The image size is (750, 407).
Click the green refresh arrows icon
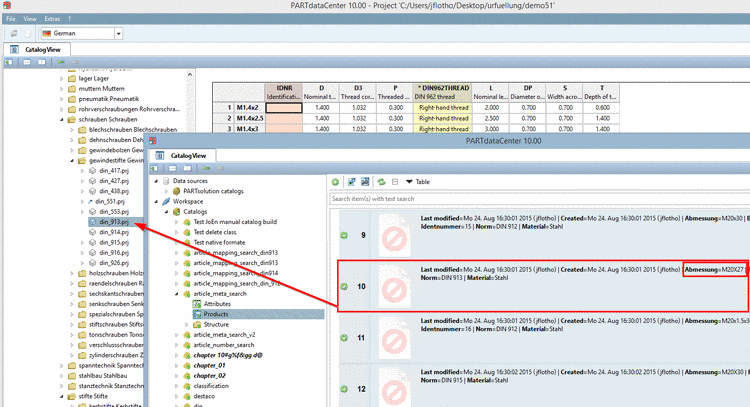coord(381,181)
